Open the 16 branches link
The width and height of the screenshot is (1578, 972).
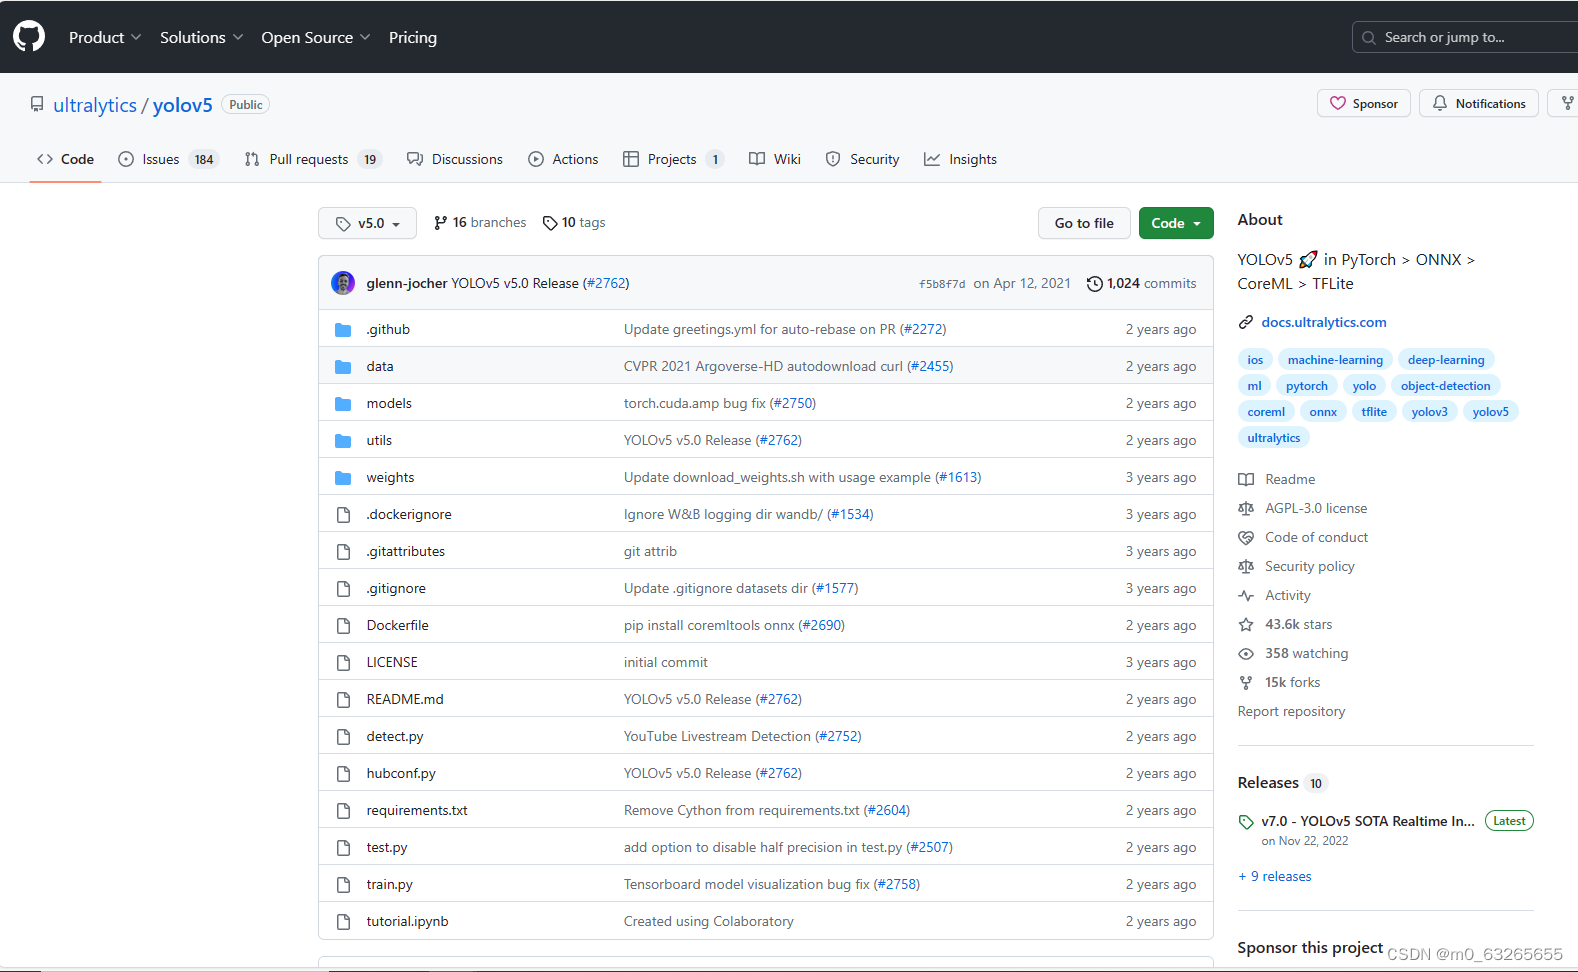click(x=480, y=223)
